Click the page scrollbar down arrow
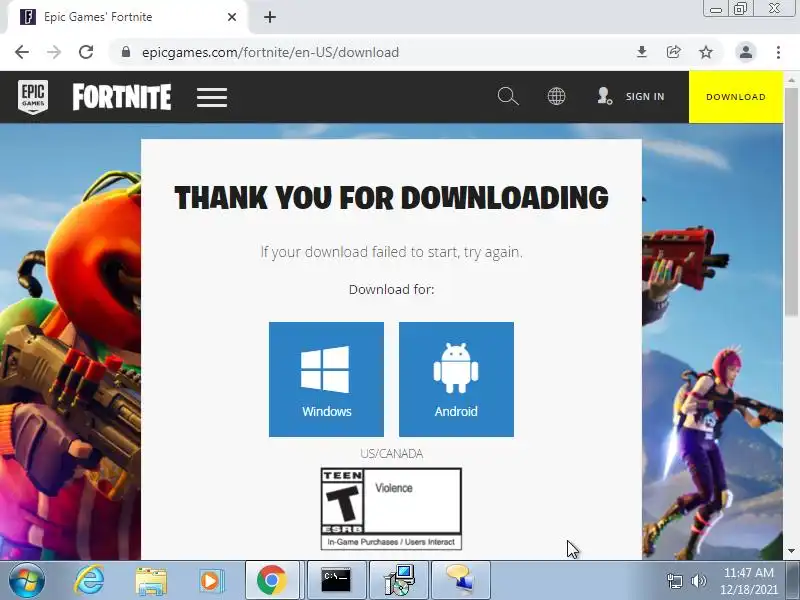Screen dimensions: 800x600 [791, 551]
